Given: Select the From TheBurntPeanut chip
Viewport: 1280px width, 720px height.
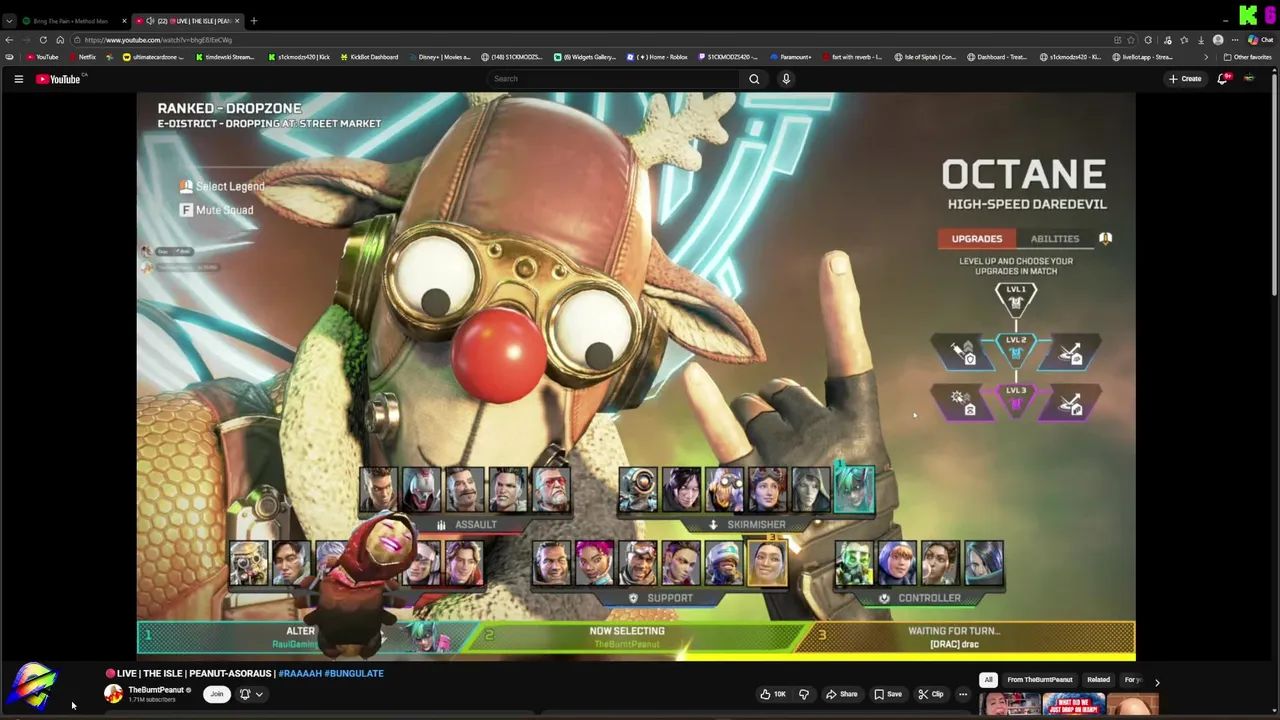Looking at the screenshot, I should coord(1040,680).
